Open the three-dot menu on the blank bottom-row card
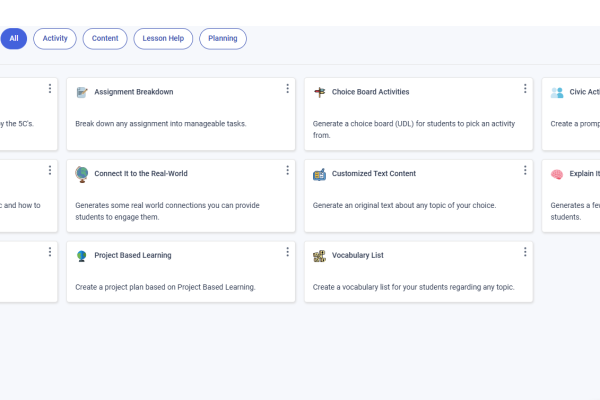The width and height of the screenshot is (600, 400). (50, 252)
